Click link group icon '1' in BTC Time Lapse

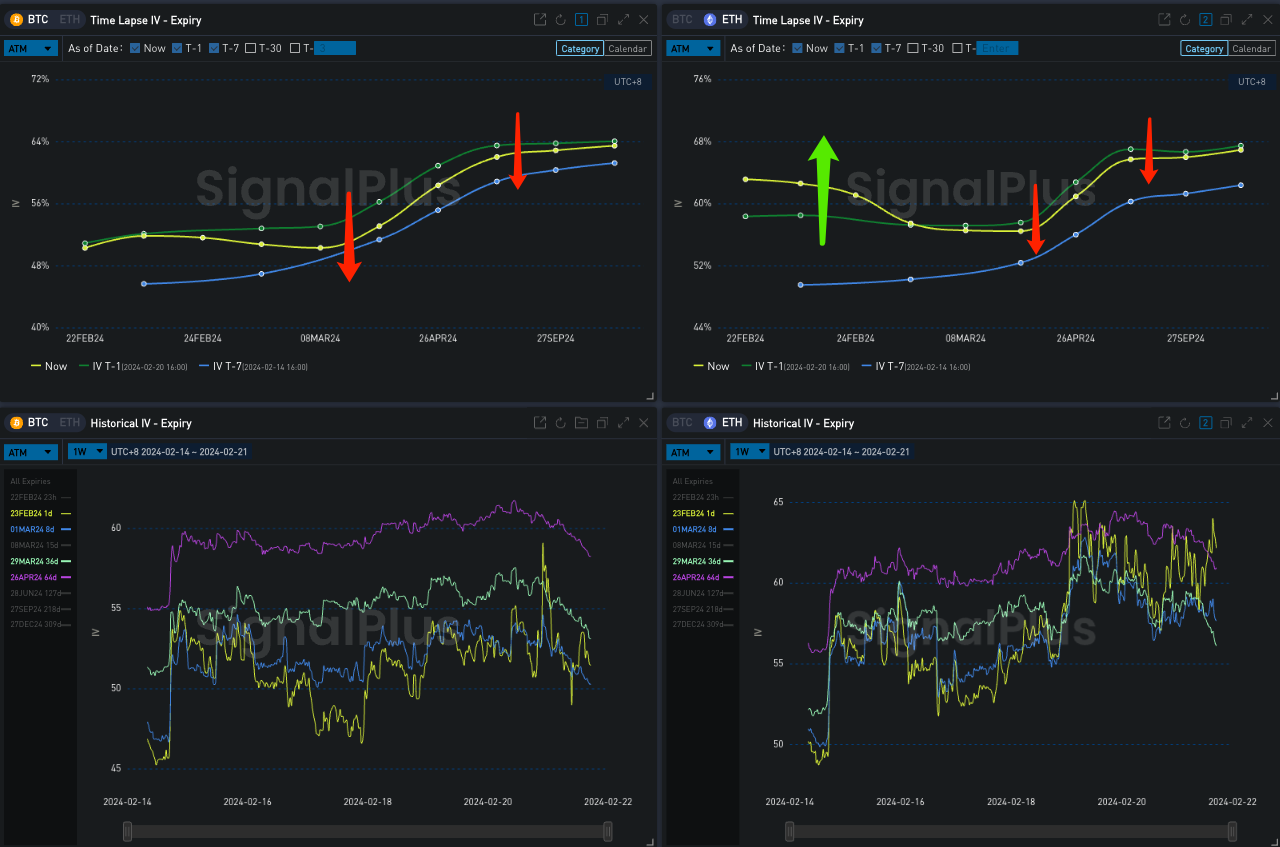tap(582, 20)
